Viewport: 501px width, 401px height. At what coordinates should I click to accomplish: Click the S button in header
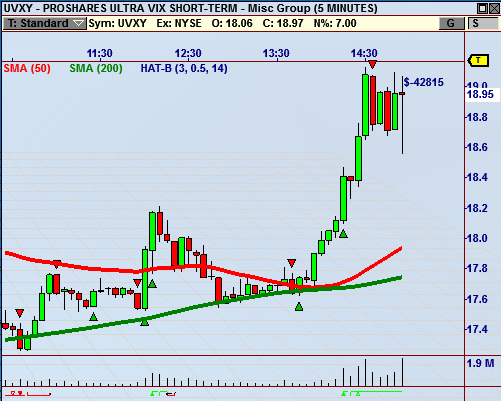pos(483,23)
